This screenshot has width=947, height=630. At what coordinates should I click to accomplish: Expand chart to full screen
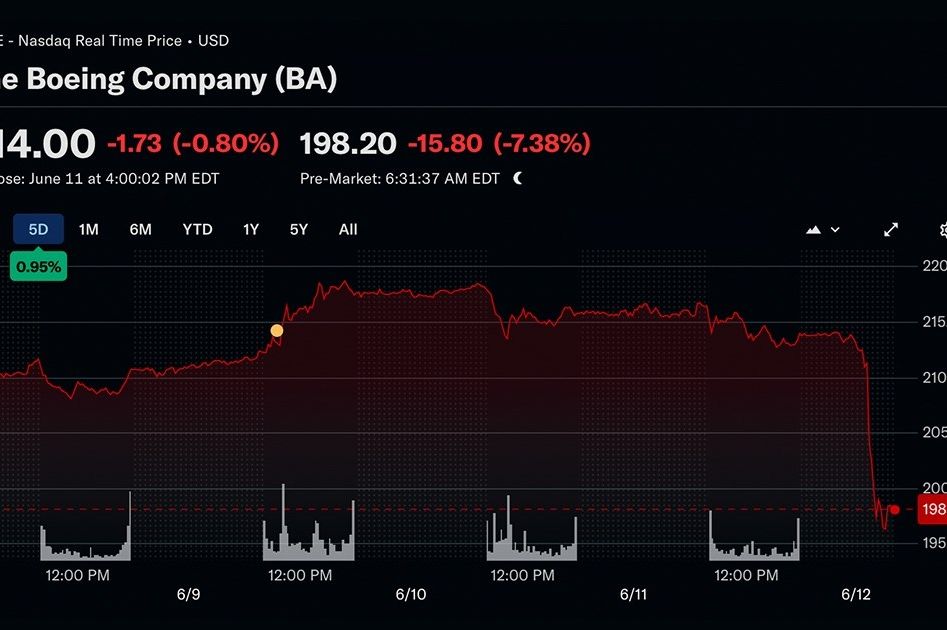[x=891, y=230]
